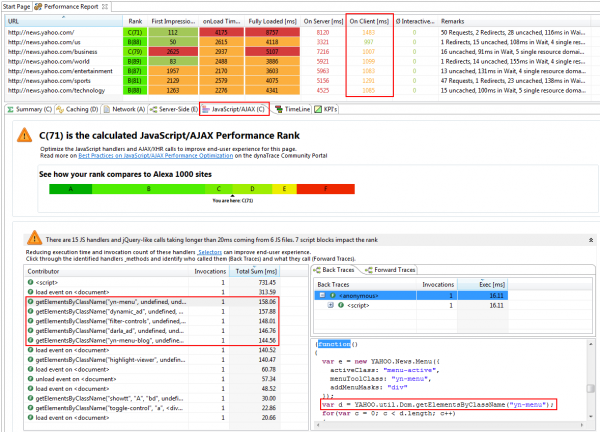600x432 pixels.
Task: Select the http://news.yahoo.com/ row
Action: coord(298,33)
